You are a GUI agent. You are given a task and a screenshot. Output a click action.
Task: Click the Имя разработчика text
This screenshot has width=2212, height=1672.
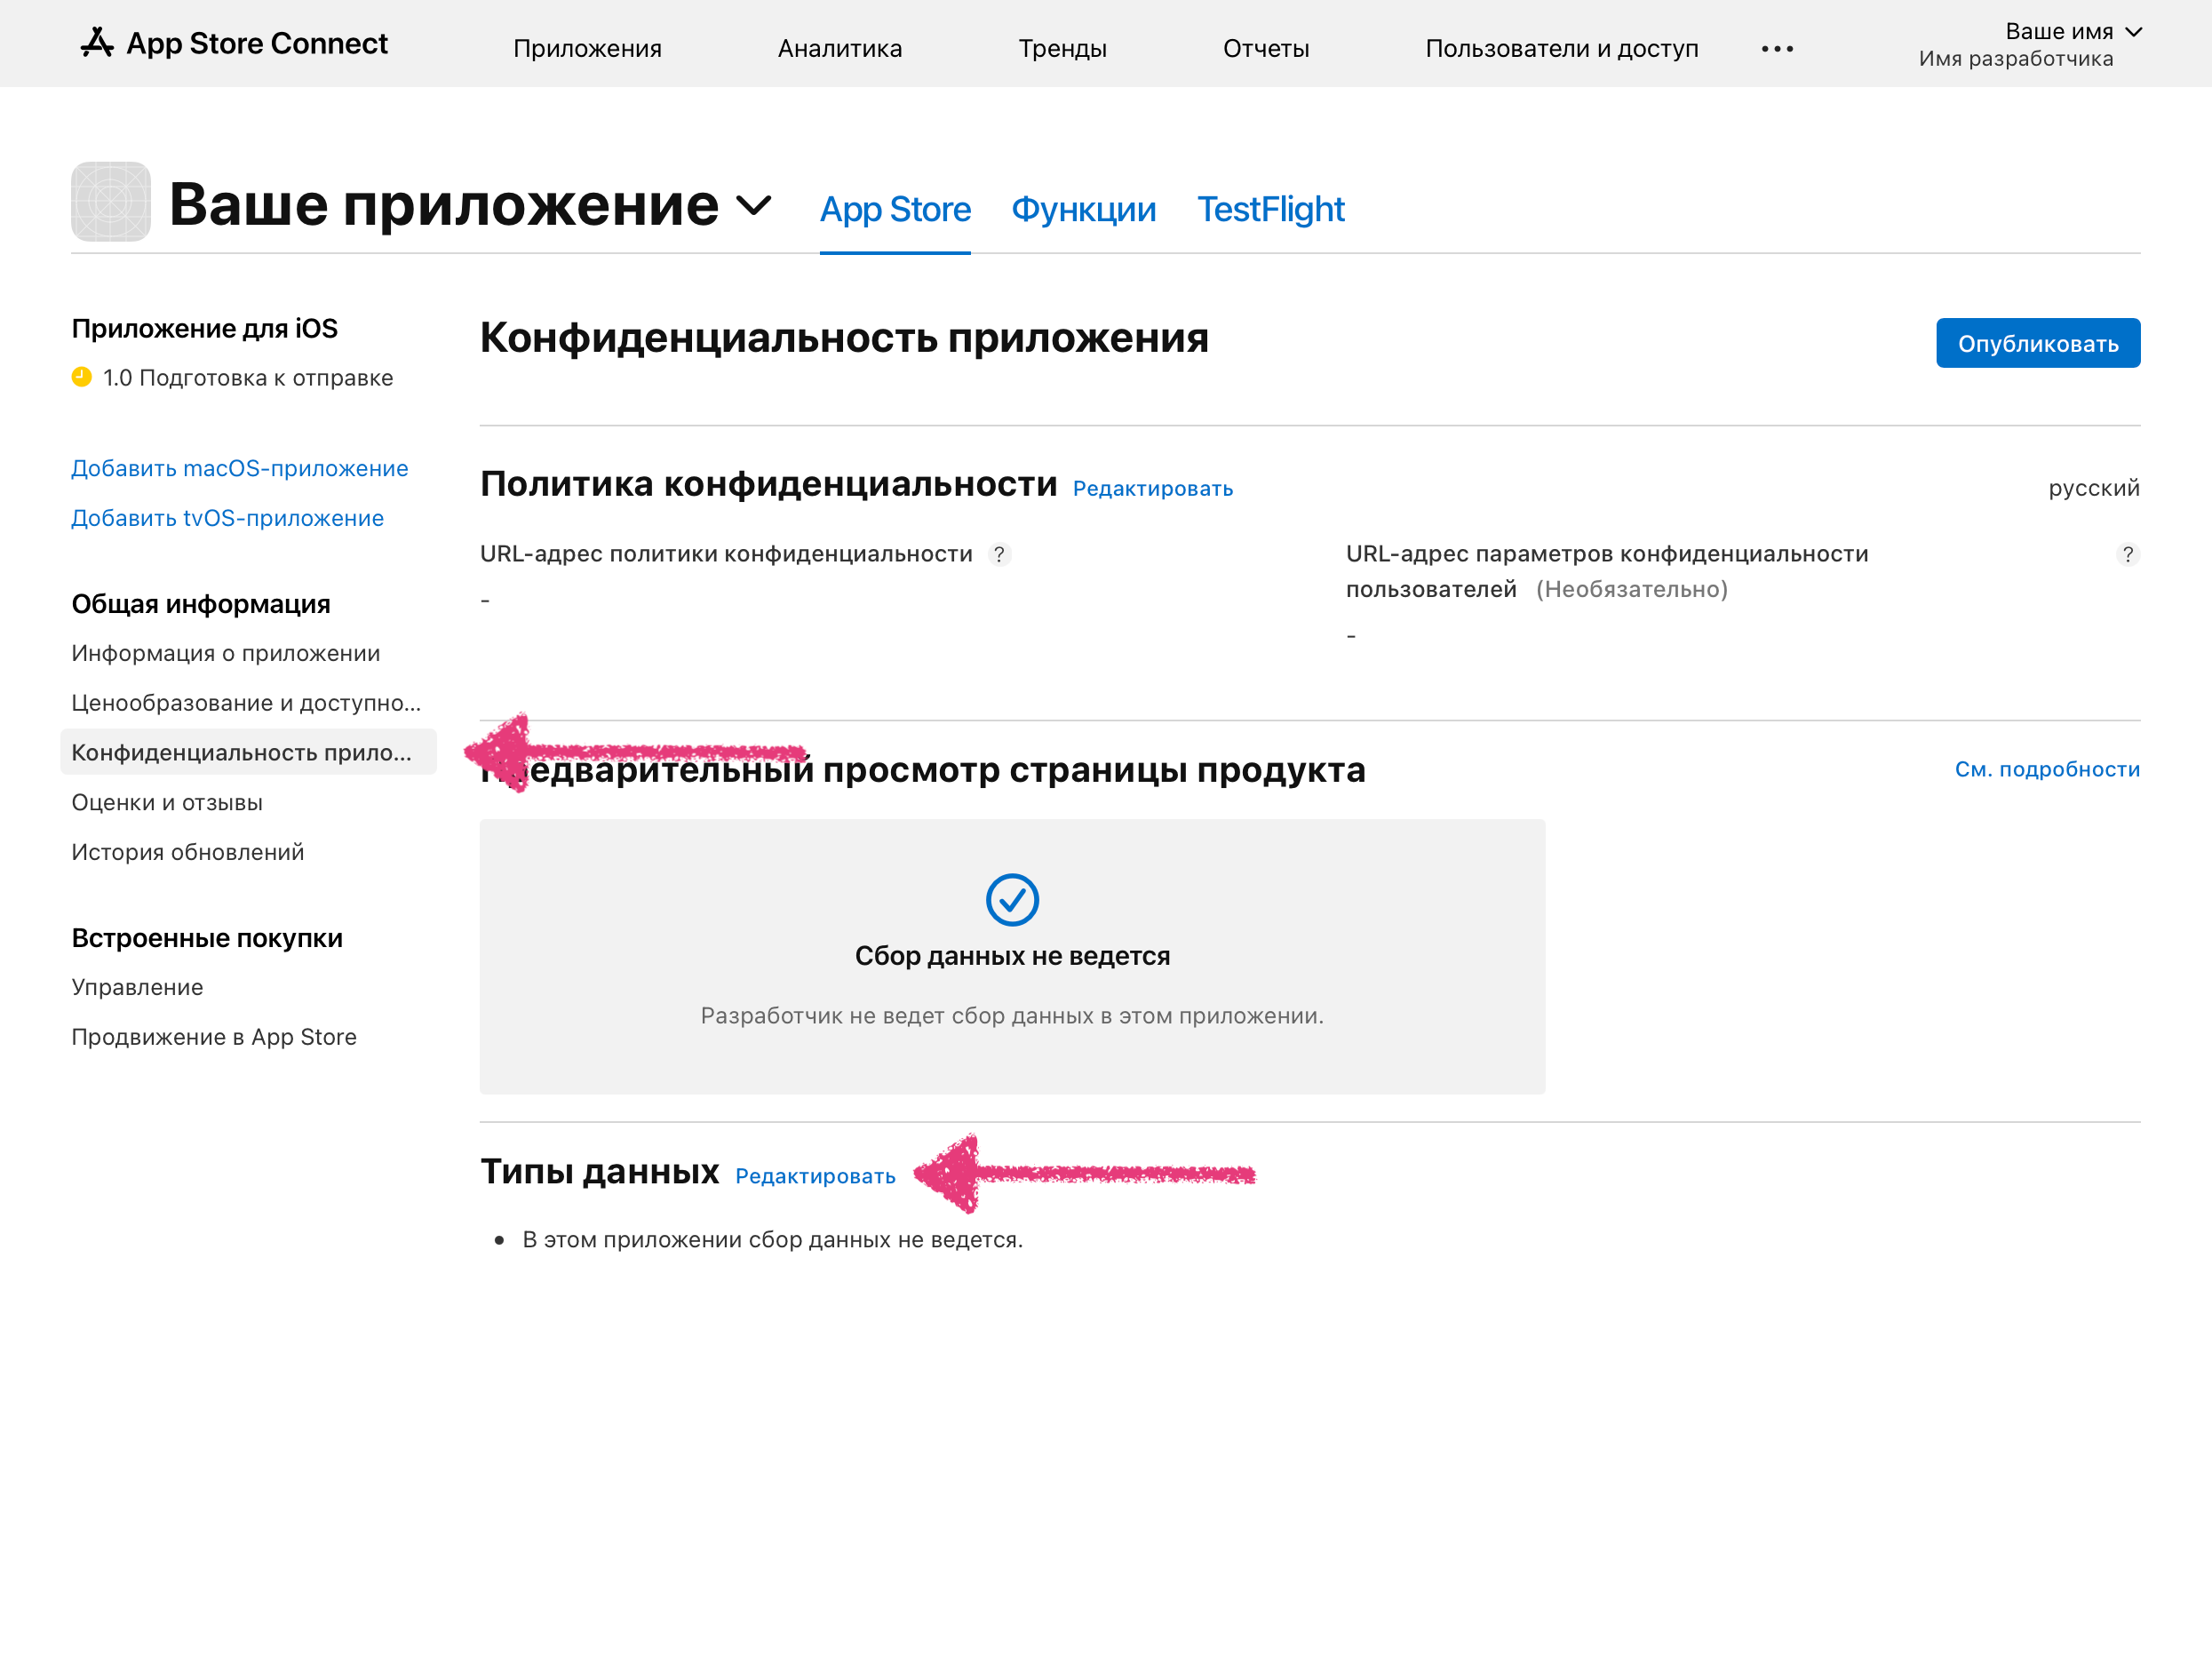click(x=2016, y=59)
